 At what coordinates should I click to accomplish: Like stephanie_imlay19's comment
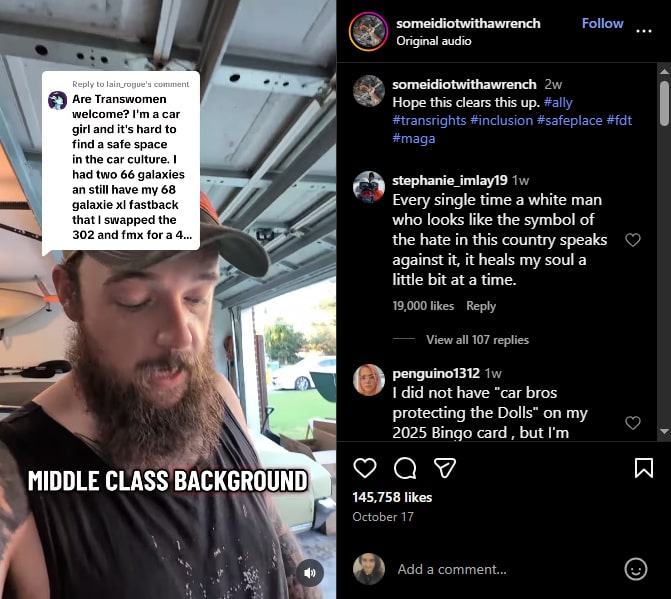(632, 240)
